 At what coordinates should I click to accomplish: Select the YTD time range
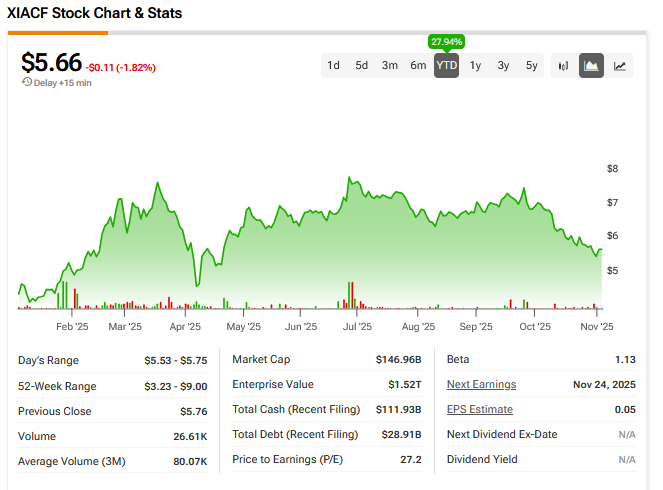(446, 66)
